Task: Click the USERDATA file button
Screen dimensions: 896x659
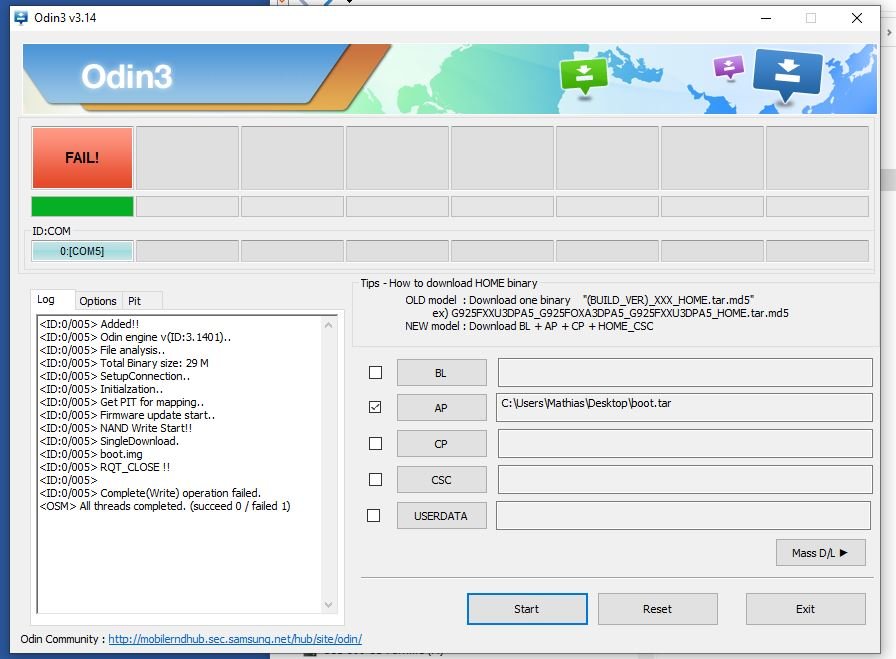Action: coord(442,516)
